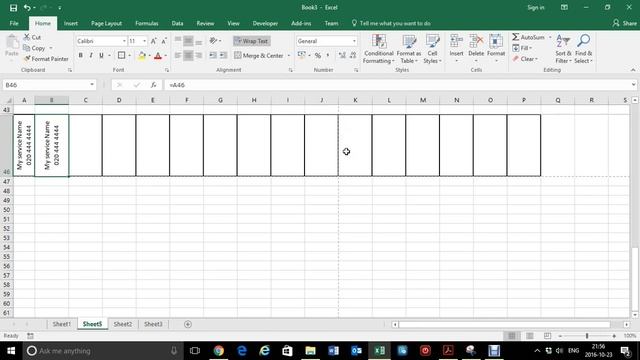The height and width of the screenshot is (360, 640).
Task: Select the zoom slider handle
Action: click(x=587, y=336)
